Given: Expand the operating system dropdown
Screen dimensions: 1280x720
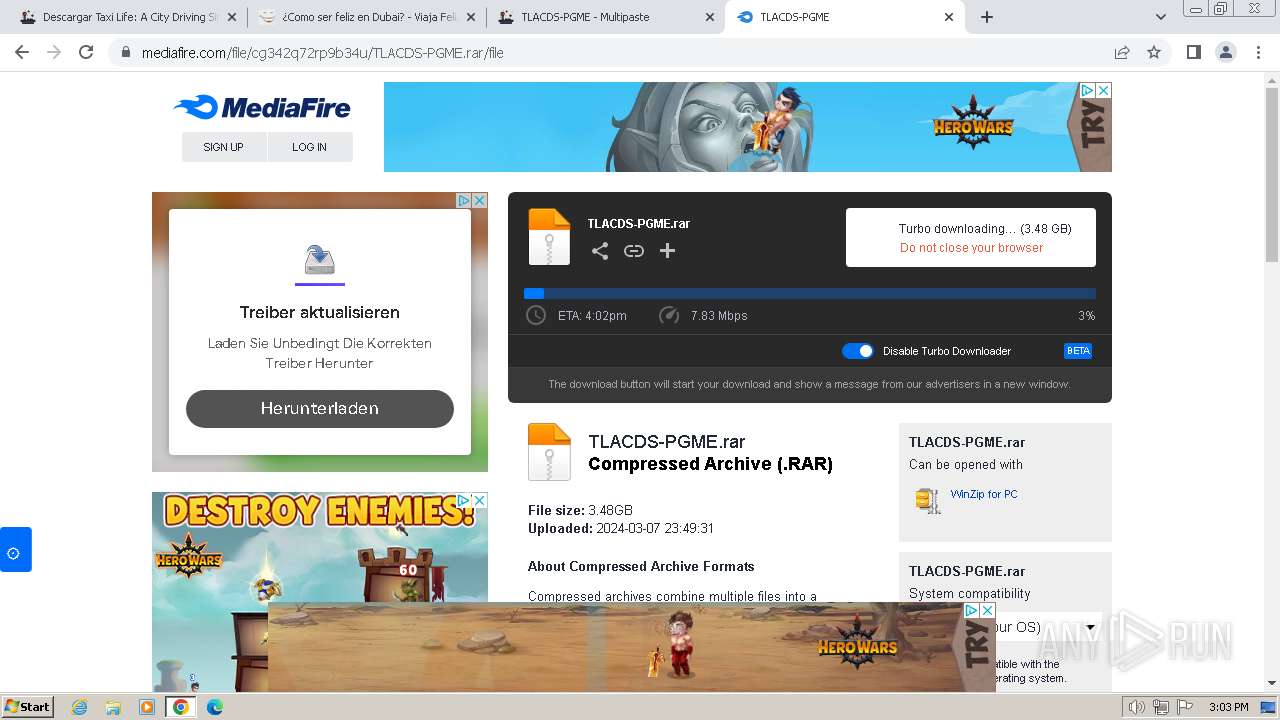Looking at the screenshot, I should pos(1090,628).
